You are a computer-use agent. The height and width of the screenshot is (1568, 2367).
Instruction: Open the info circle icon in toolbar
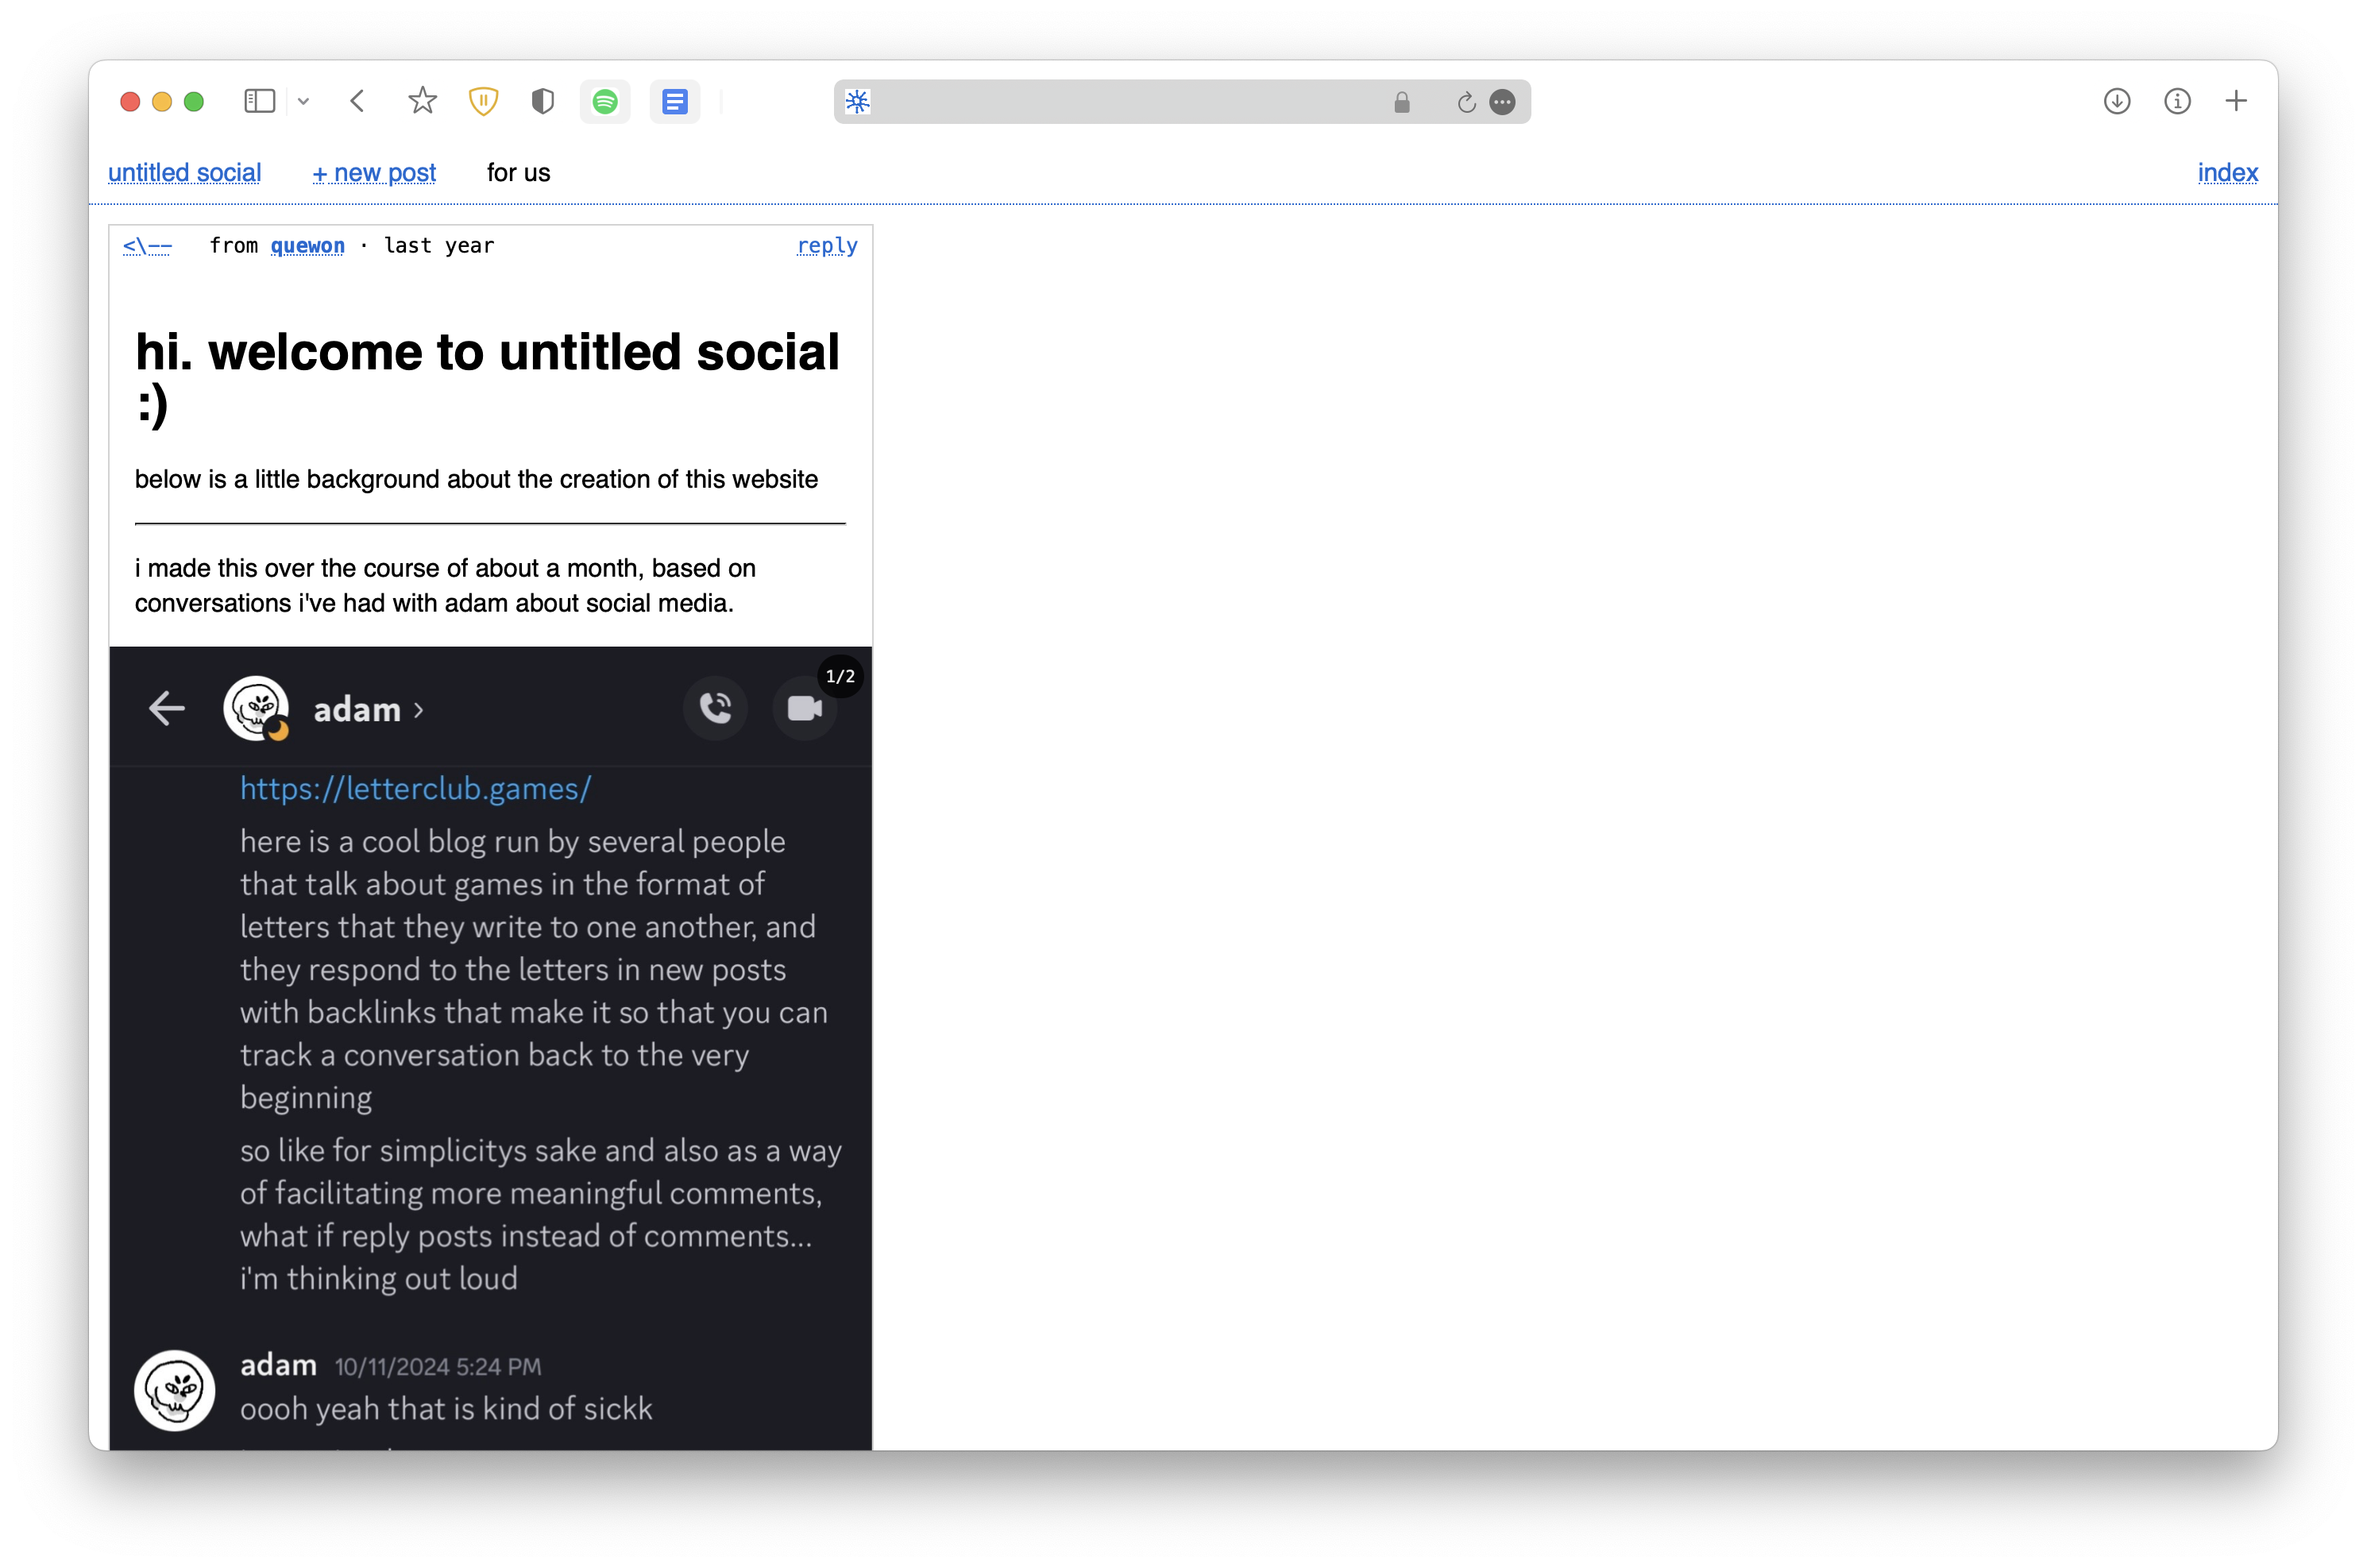click(x=2177, y=101)
